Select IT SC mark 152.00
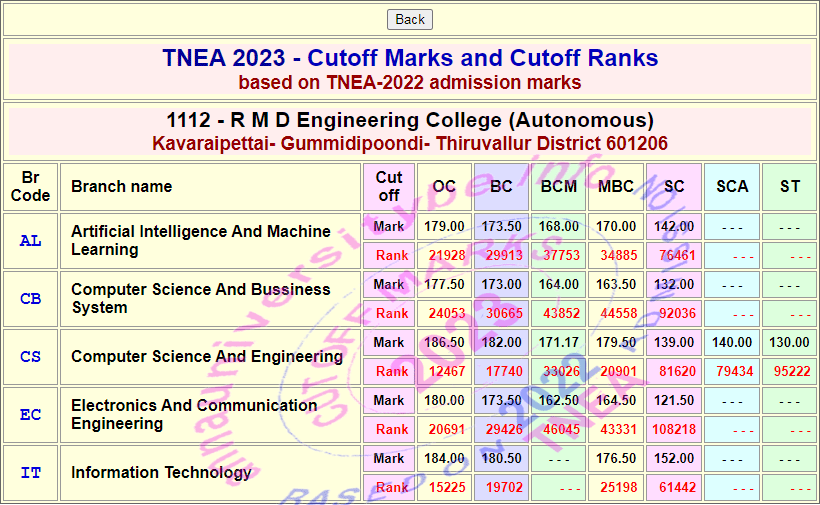The height and width of the screenshot is (505, 820). (674, 458)
